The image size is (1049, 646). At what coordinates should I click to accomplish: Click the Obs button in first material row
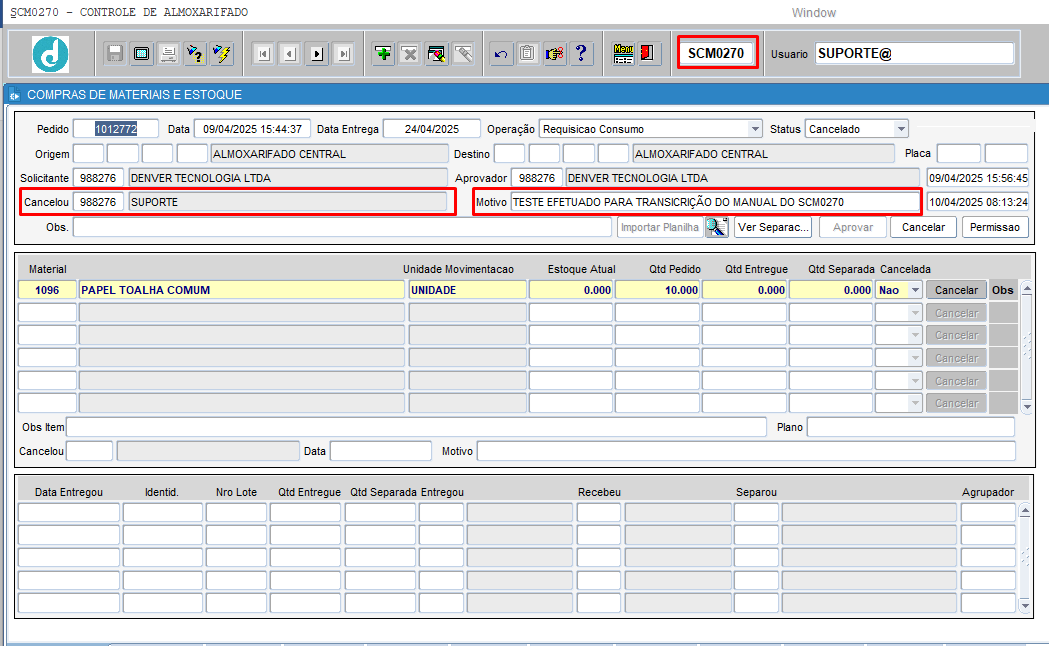[x=1002, y=290]
